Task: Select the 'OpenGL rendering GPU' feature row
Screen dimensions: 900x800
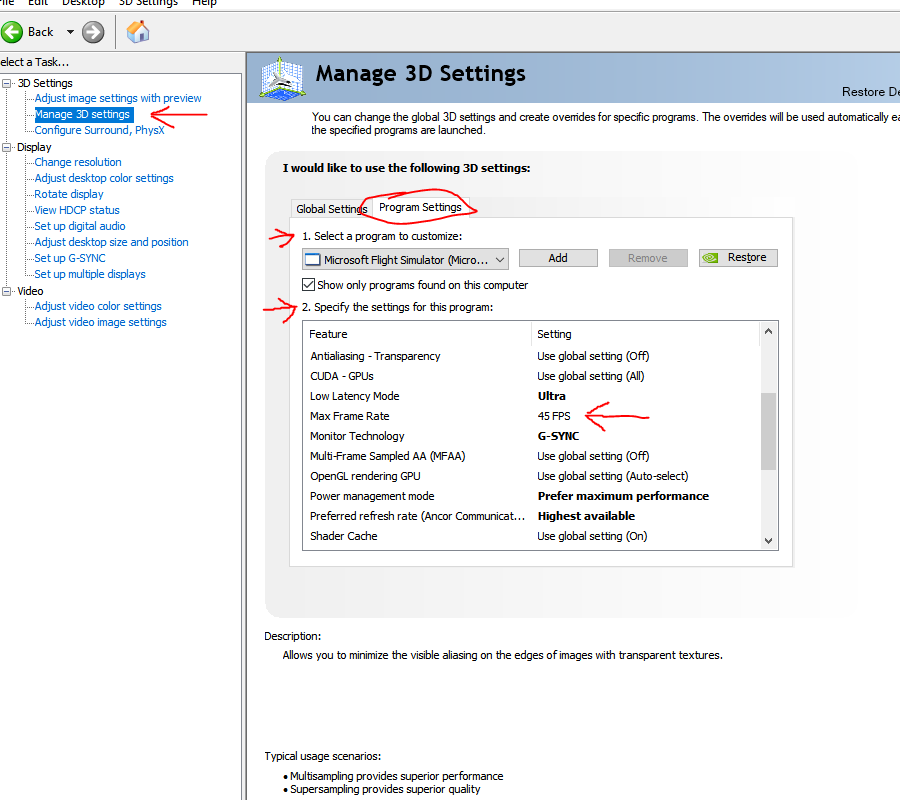Action: coord(532,477)
